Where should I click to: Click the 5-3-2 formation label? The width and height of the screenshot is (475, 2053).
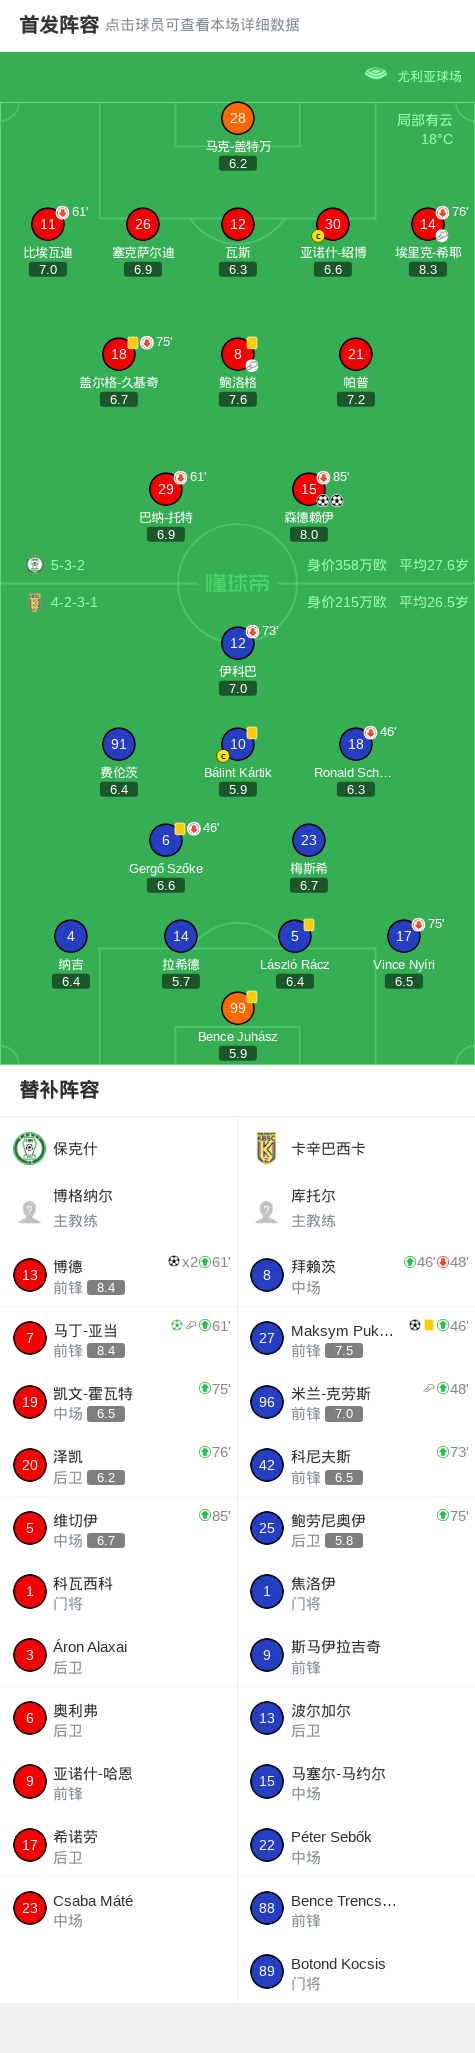pyautogui.click(x=68, y=565)
